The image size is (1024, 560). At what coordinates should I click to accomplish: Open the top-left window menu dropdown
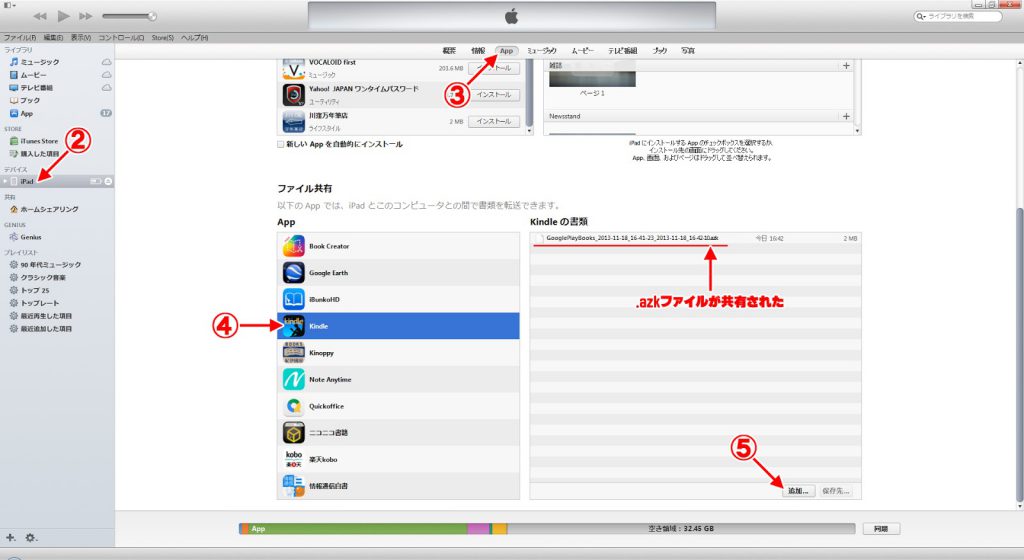tap(9, 5)
